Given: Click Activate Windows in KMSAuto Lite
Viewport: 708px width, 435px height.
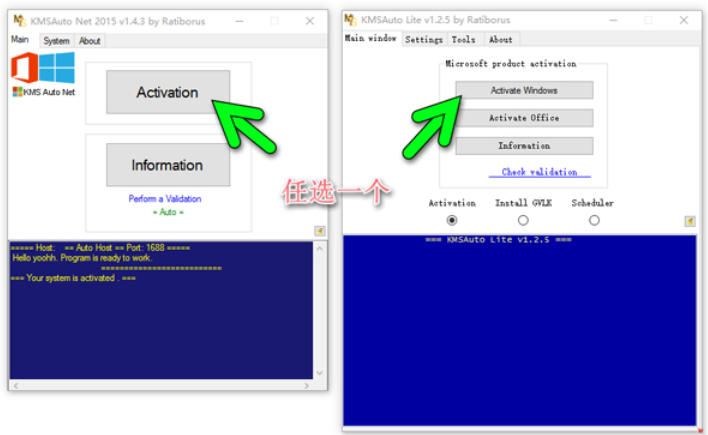Looking at the screenshot, I should [524, 90].
